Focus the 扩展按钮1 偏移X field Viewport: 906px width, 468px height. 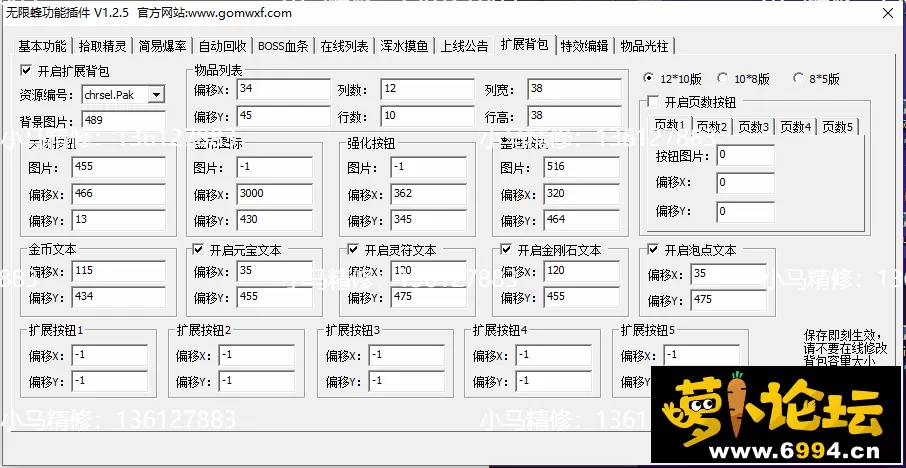click(110, 355)
